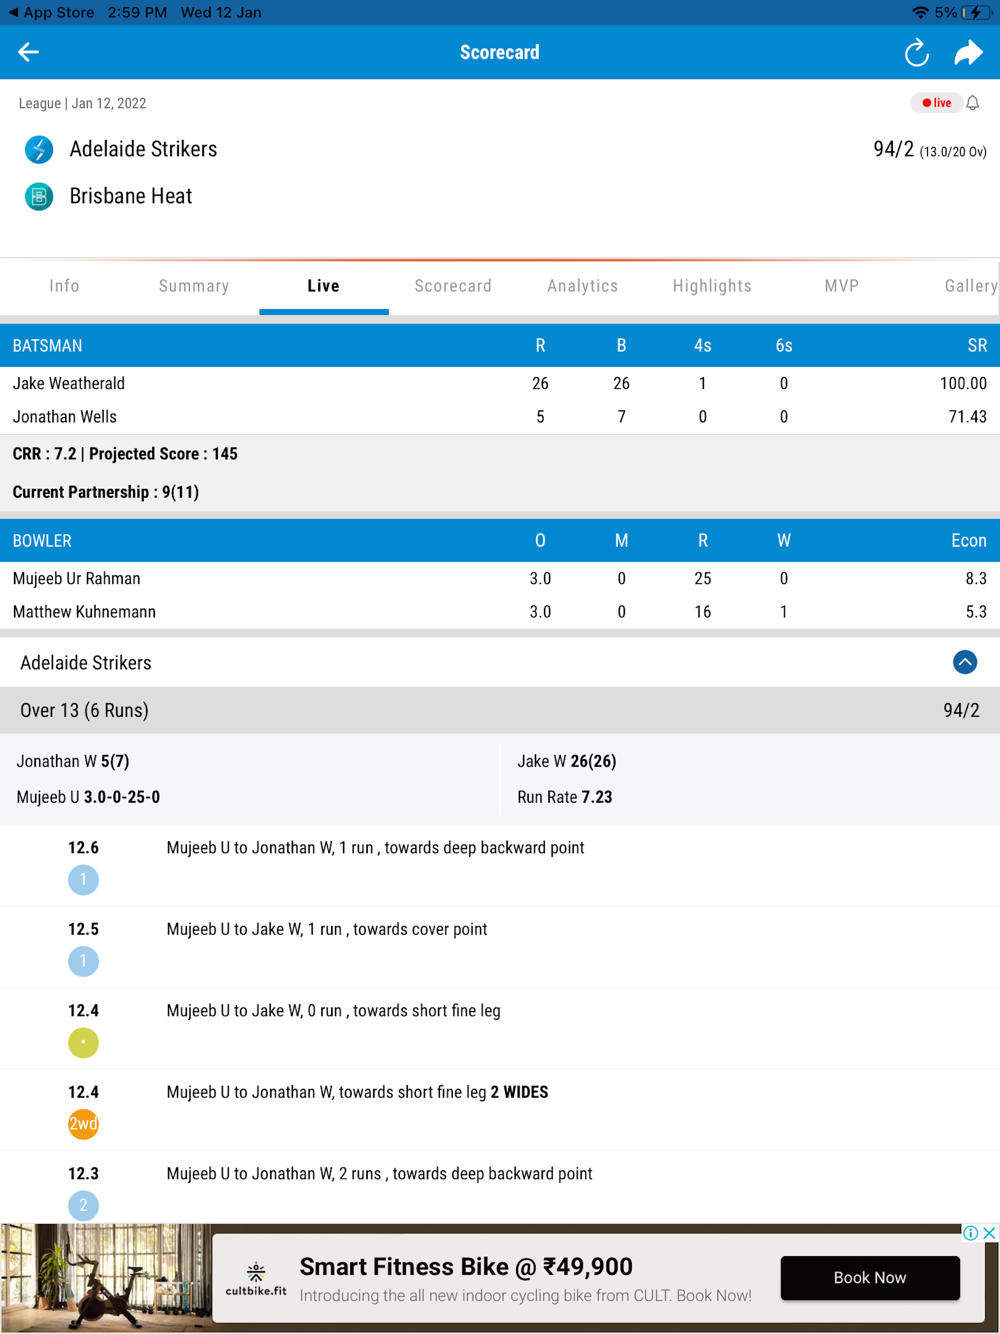Tap commentary for 2 WIDES delivery
Image resolution: width=1000 pixels, height=1334 pixels.
(357, 1092)
